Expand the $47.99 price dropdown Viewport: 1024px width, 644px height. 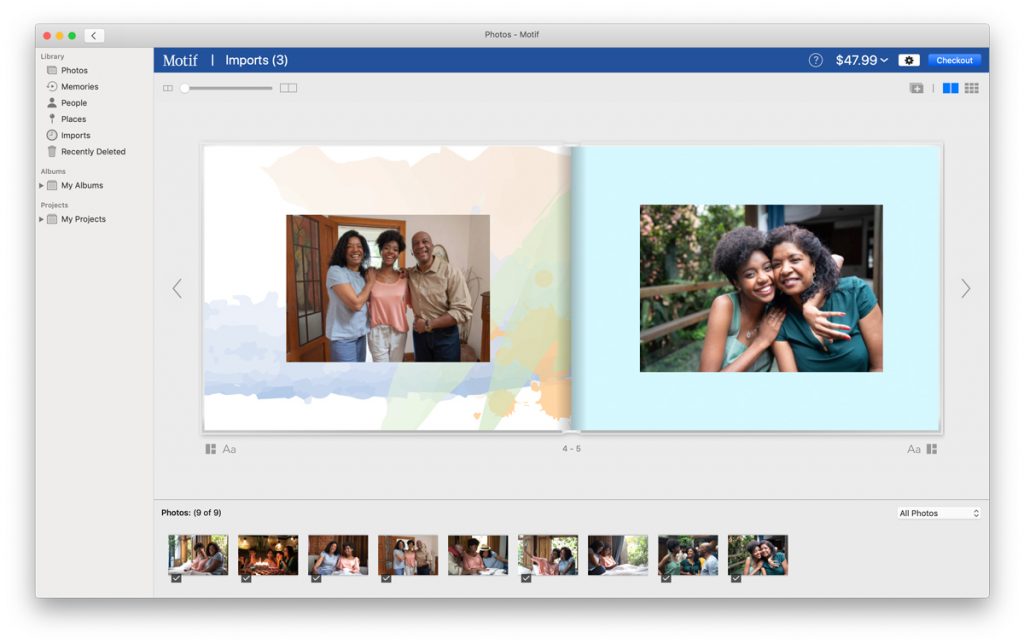coord(861,60)
